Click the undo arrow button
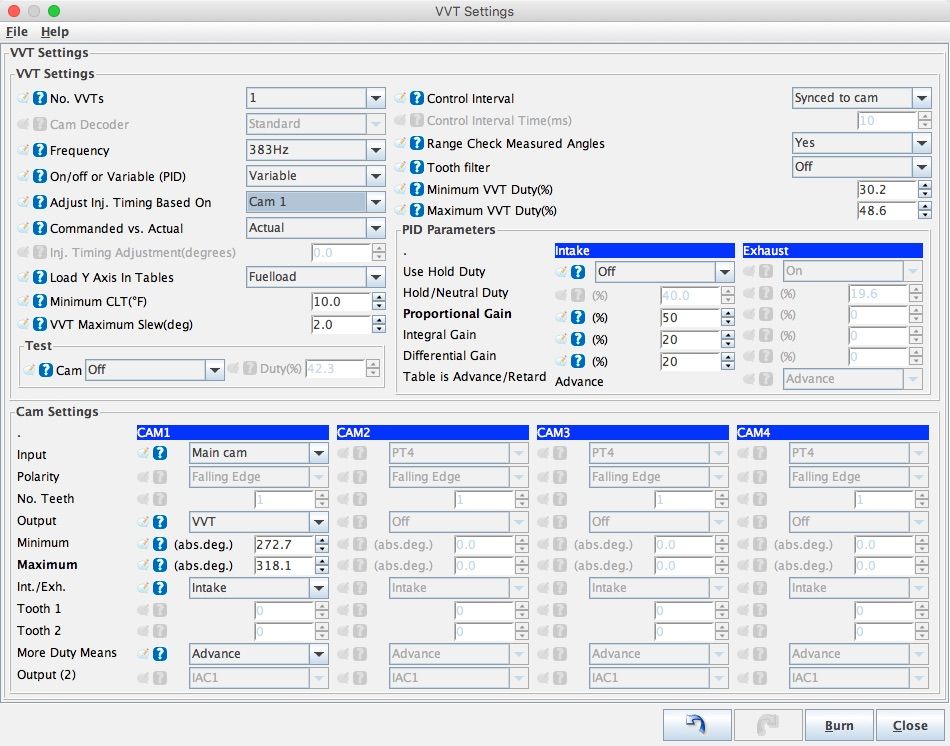Viewport: 950px width, 746px height. coord(696,725)
